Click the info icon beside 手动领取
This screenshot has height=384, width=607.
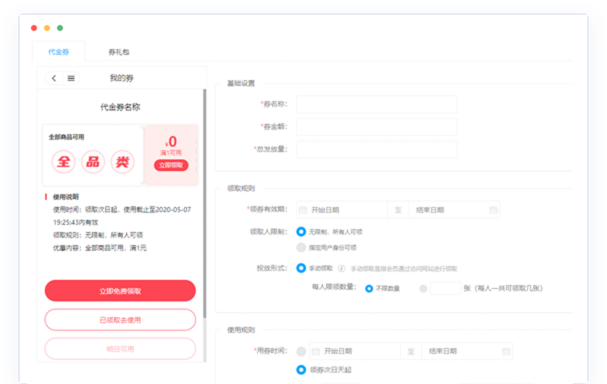tap(341, 268)
